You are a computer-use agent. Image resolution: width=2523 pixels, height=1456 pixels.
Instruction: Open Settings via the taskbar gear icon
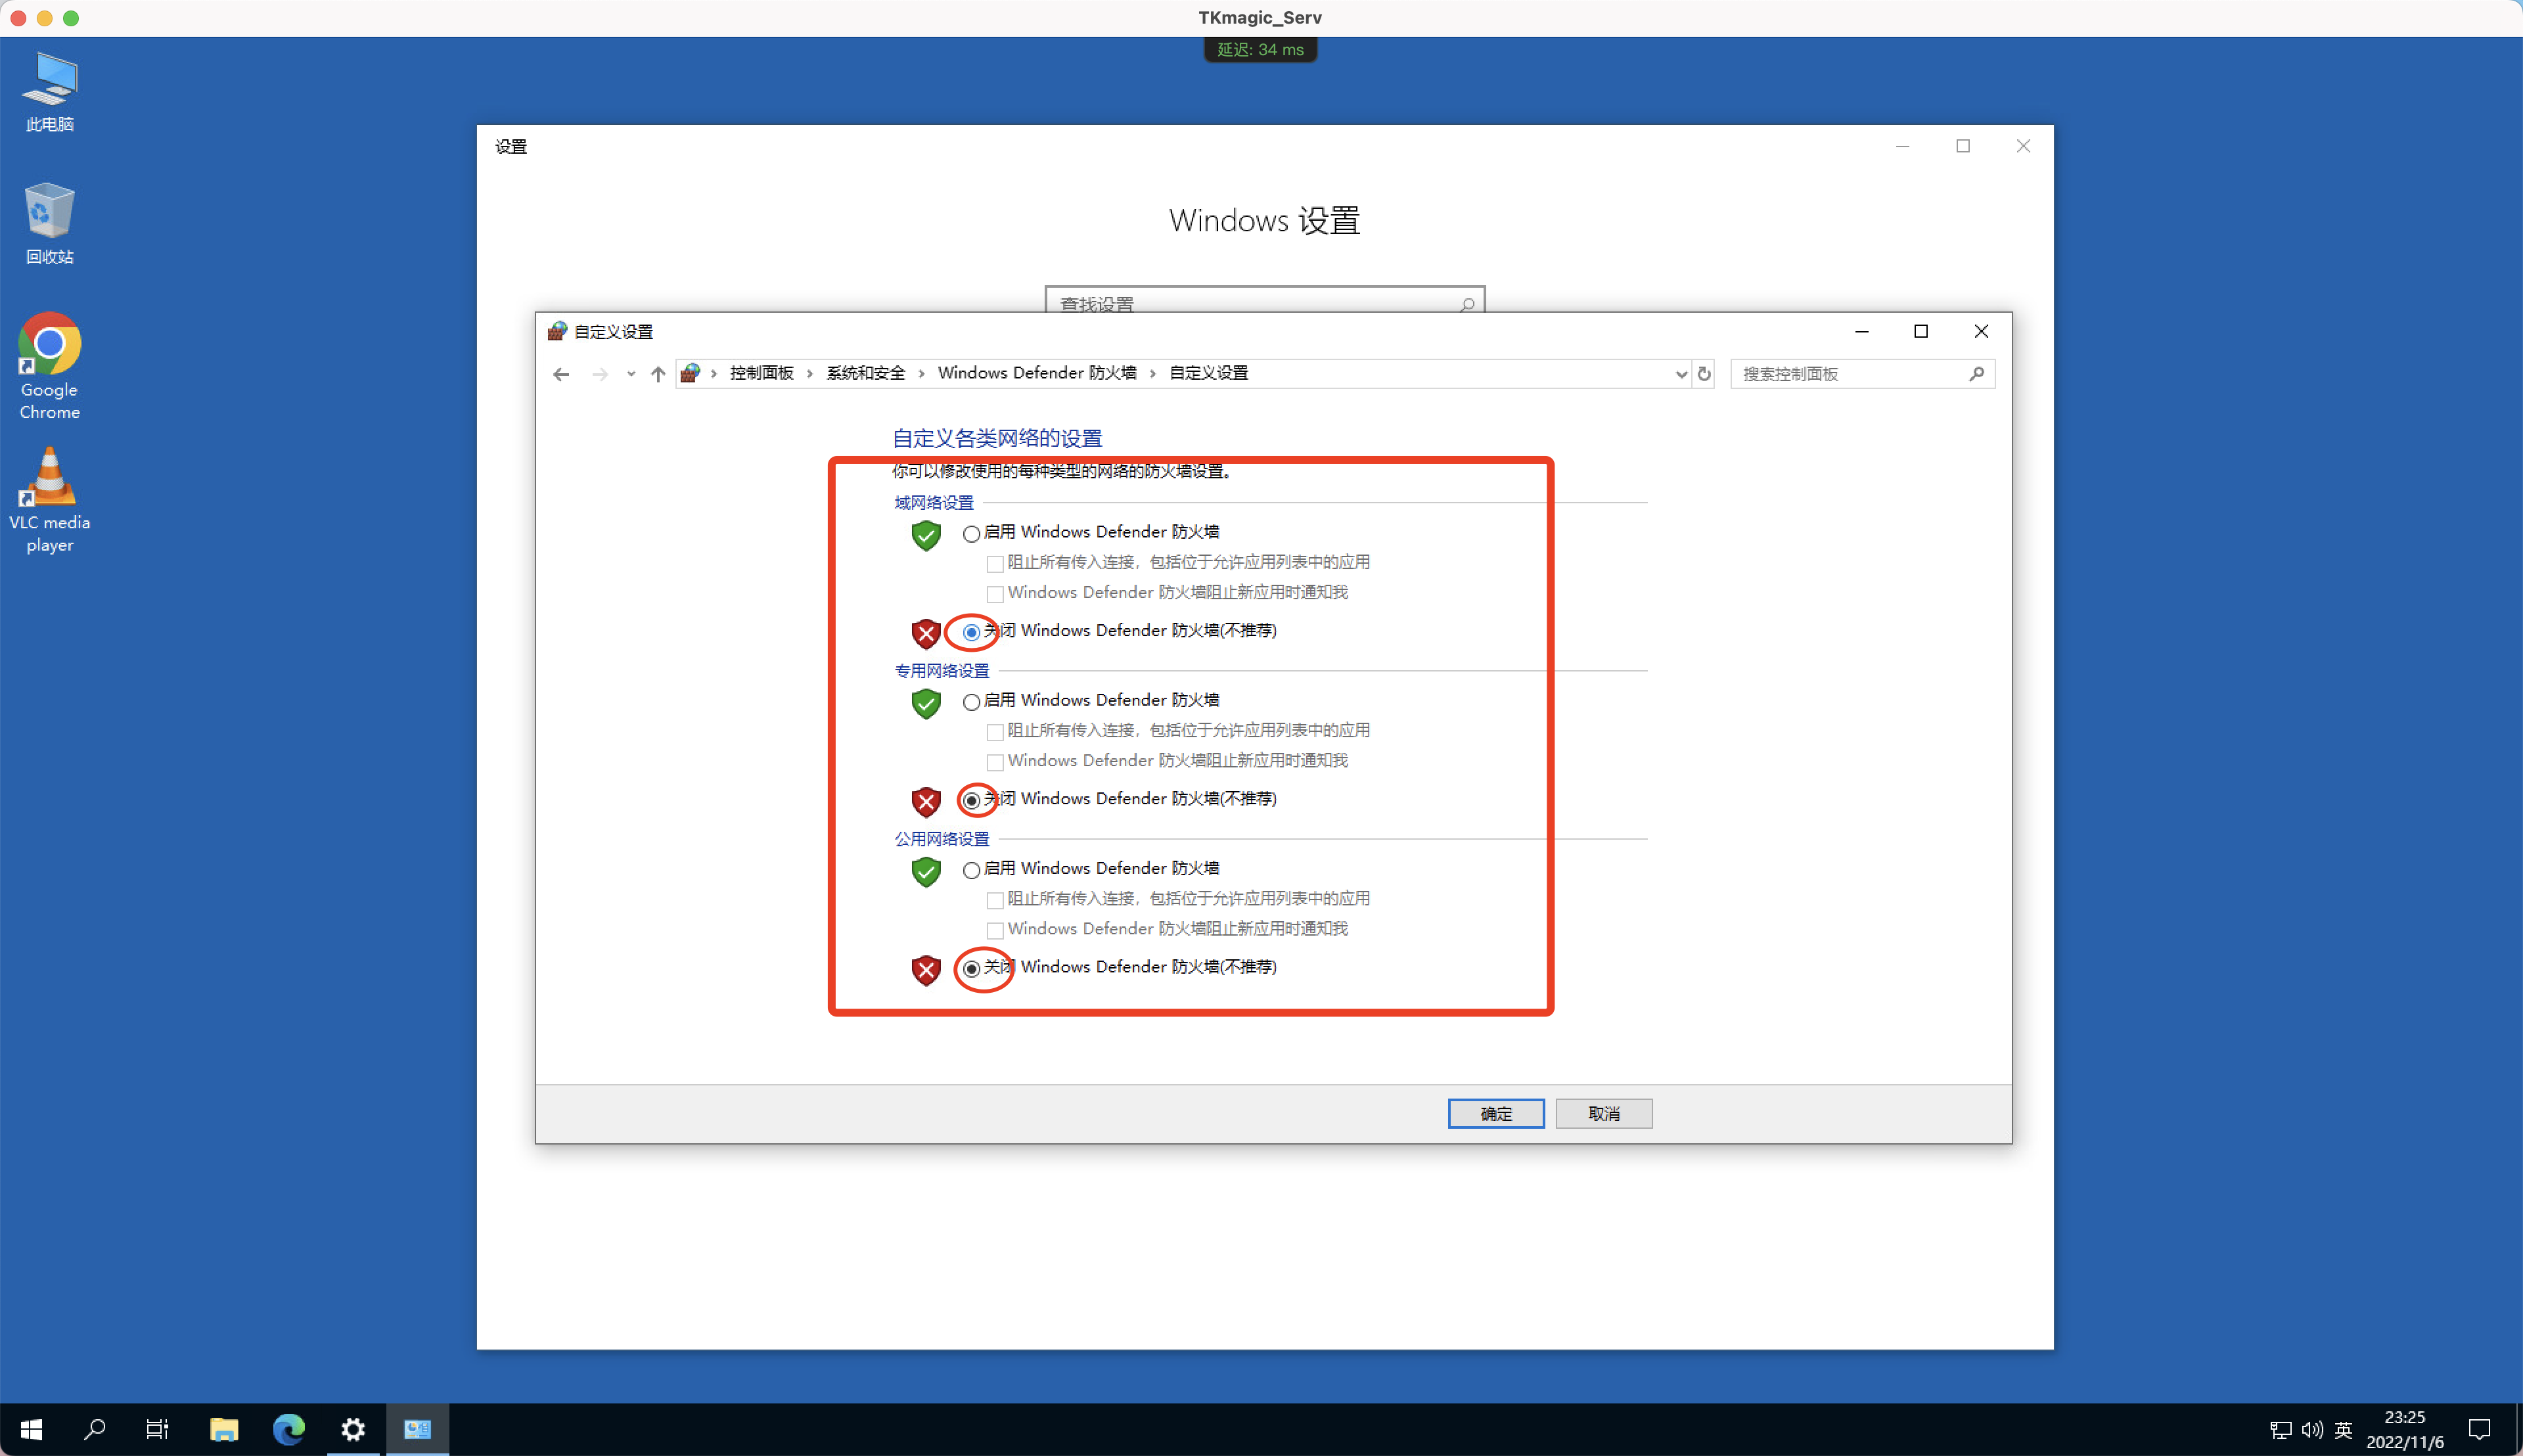point(352,1429)
